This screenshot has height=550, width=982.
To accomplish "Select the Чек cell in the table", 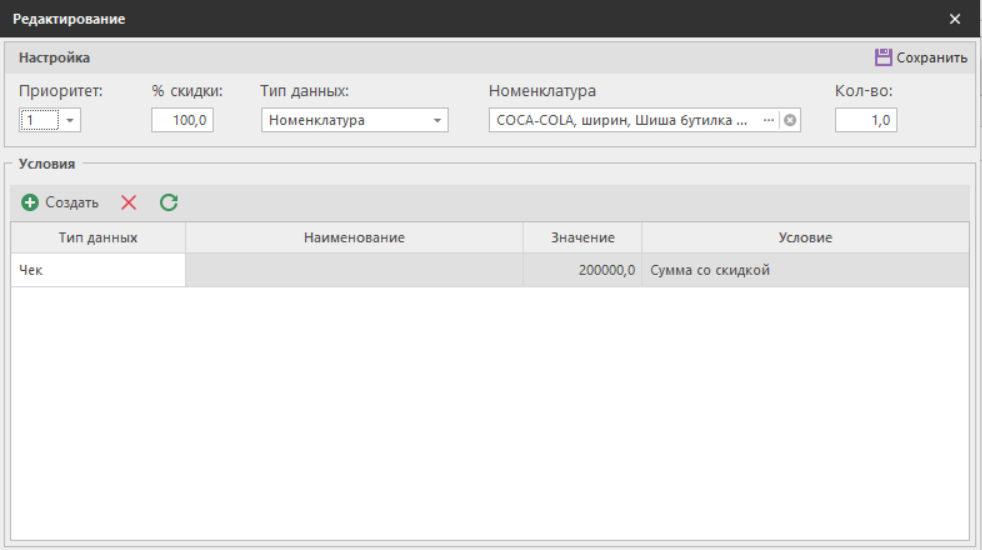I will pos(98,270).
